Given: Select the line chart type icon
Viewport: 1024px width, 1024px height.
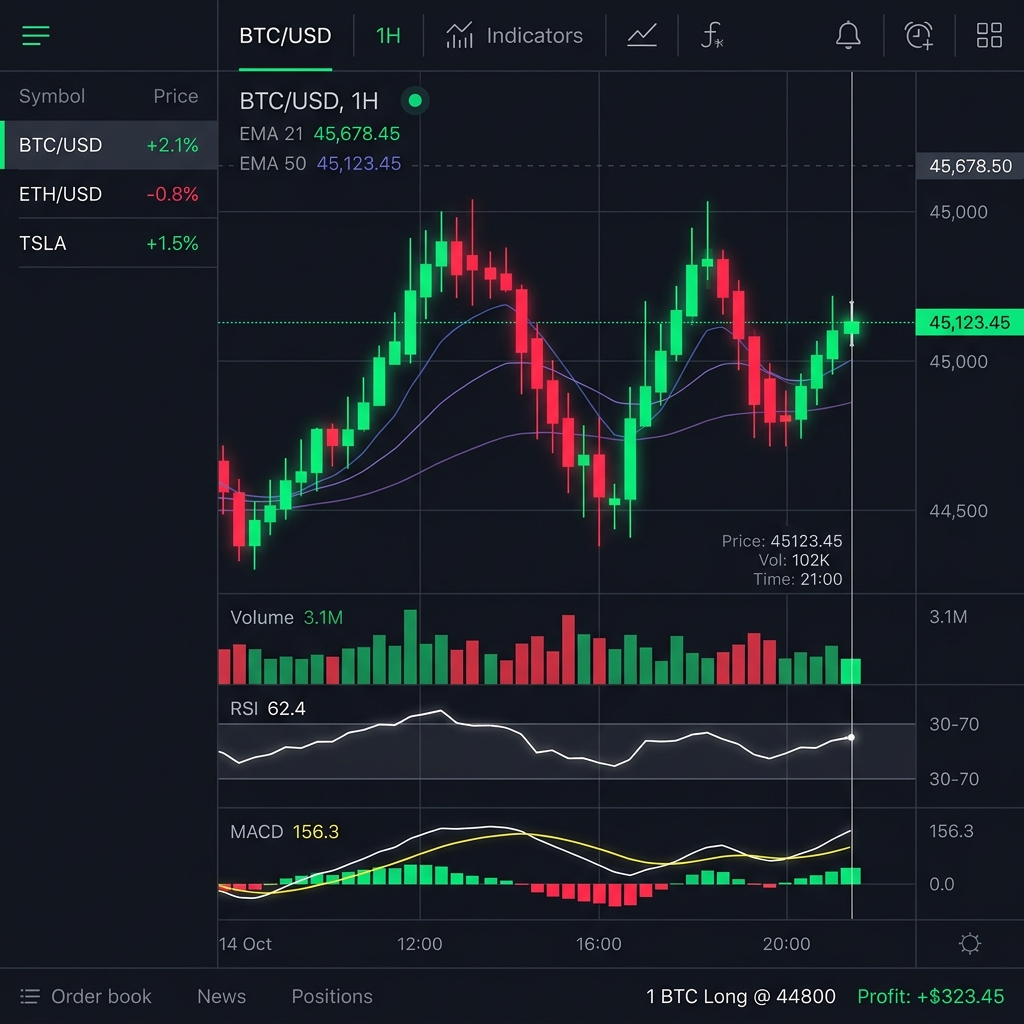Looking at the screenshot, I should click(x=642, y=35).
